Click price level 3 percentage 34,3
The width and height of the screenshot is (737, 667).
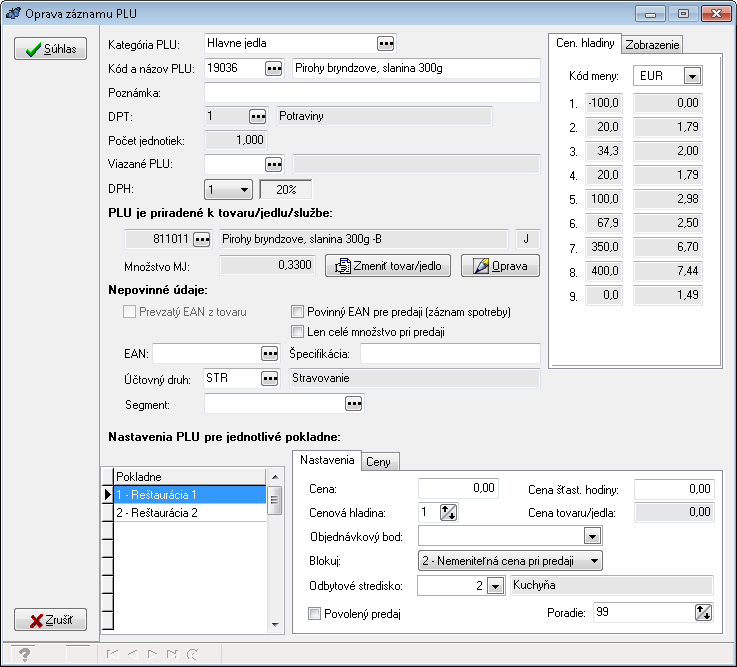[604, 151]
